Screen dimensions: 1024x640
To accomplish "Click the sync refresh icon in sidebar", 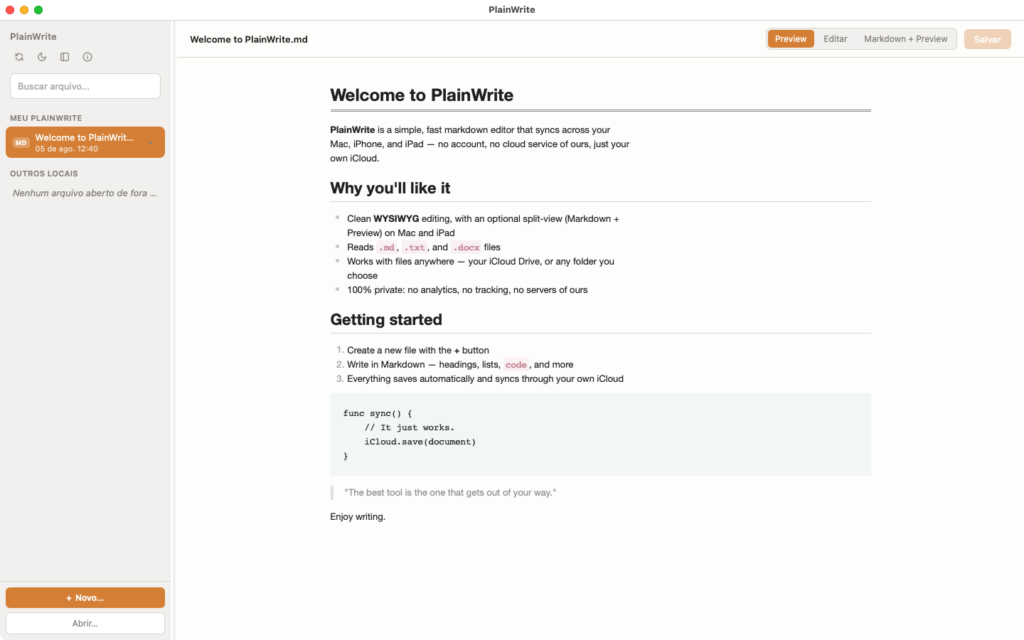I will pos(19,57).
